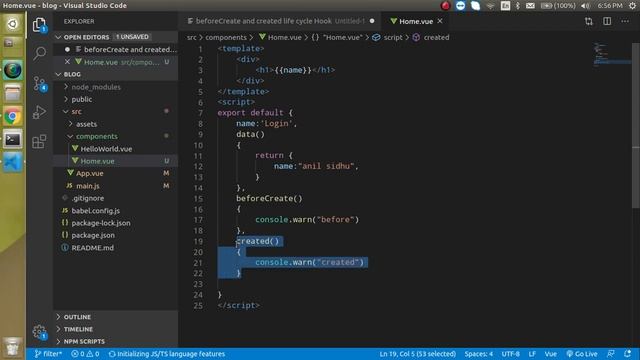Expand the Timeline panel
This screenshot has width=640, height=360.
coord(116,329)
